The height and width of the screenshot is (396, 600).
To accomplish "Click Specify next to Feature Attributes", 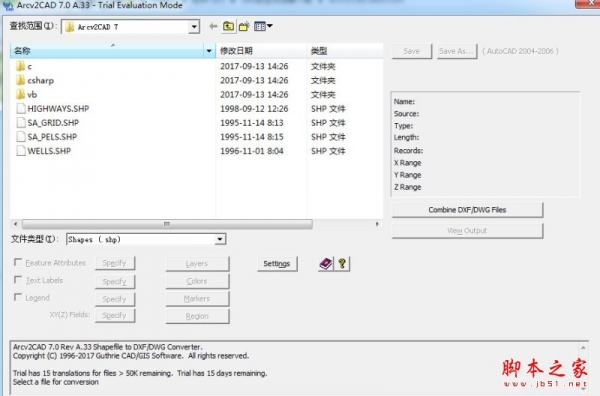I will [x=115, y=263].
